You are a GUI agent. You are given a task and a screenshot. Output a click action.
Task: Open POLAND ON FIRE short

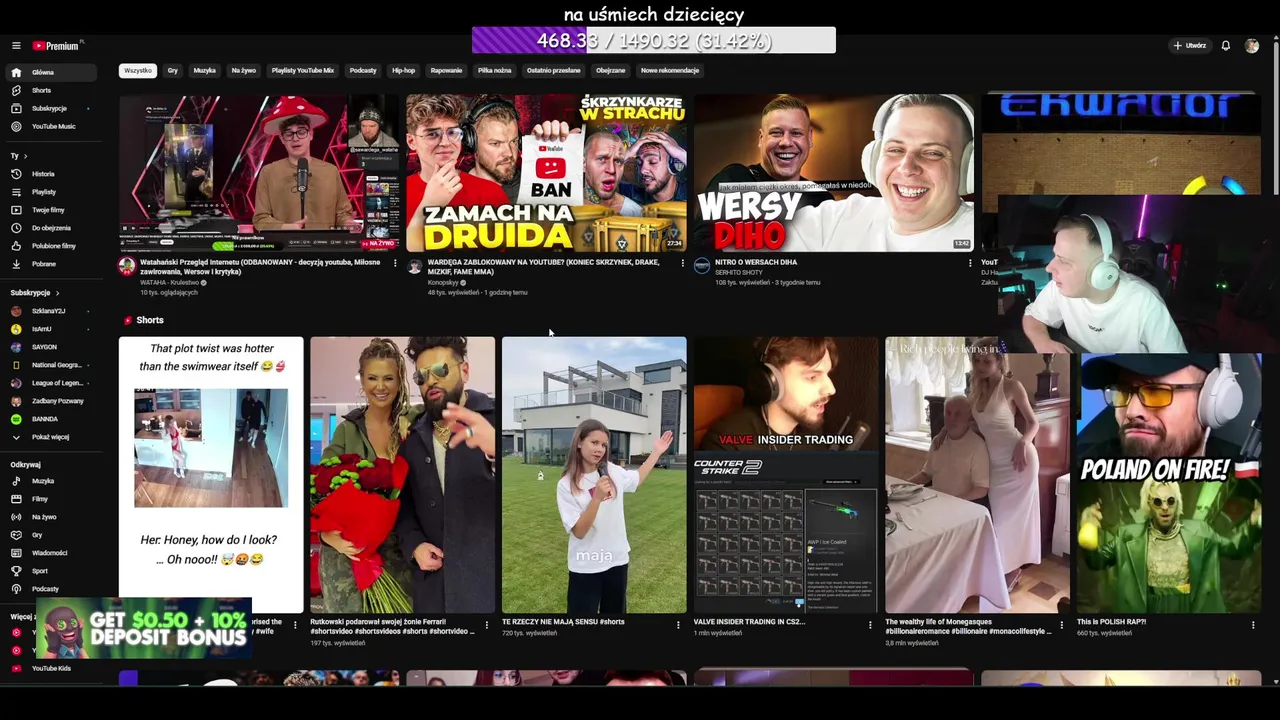[x=1169, y=483]
